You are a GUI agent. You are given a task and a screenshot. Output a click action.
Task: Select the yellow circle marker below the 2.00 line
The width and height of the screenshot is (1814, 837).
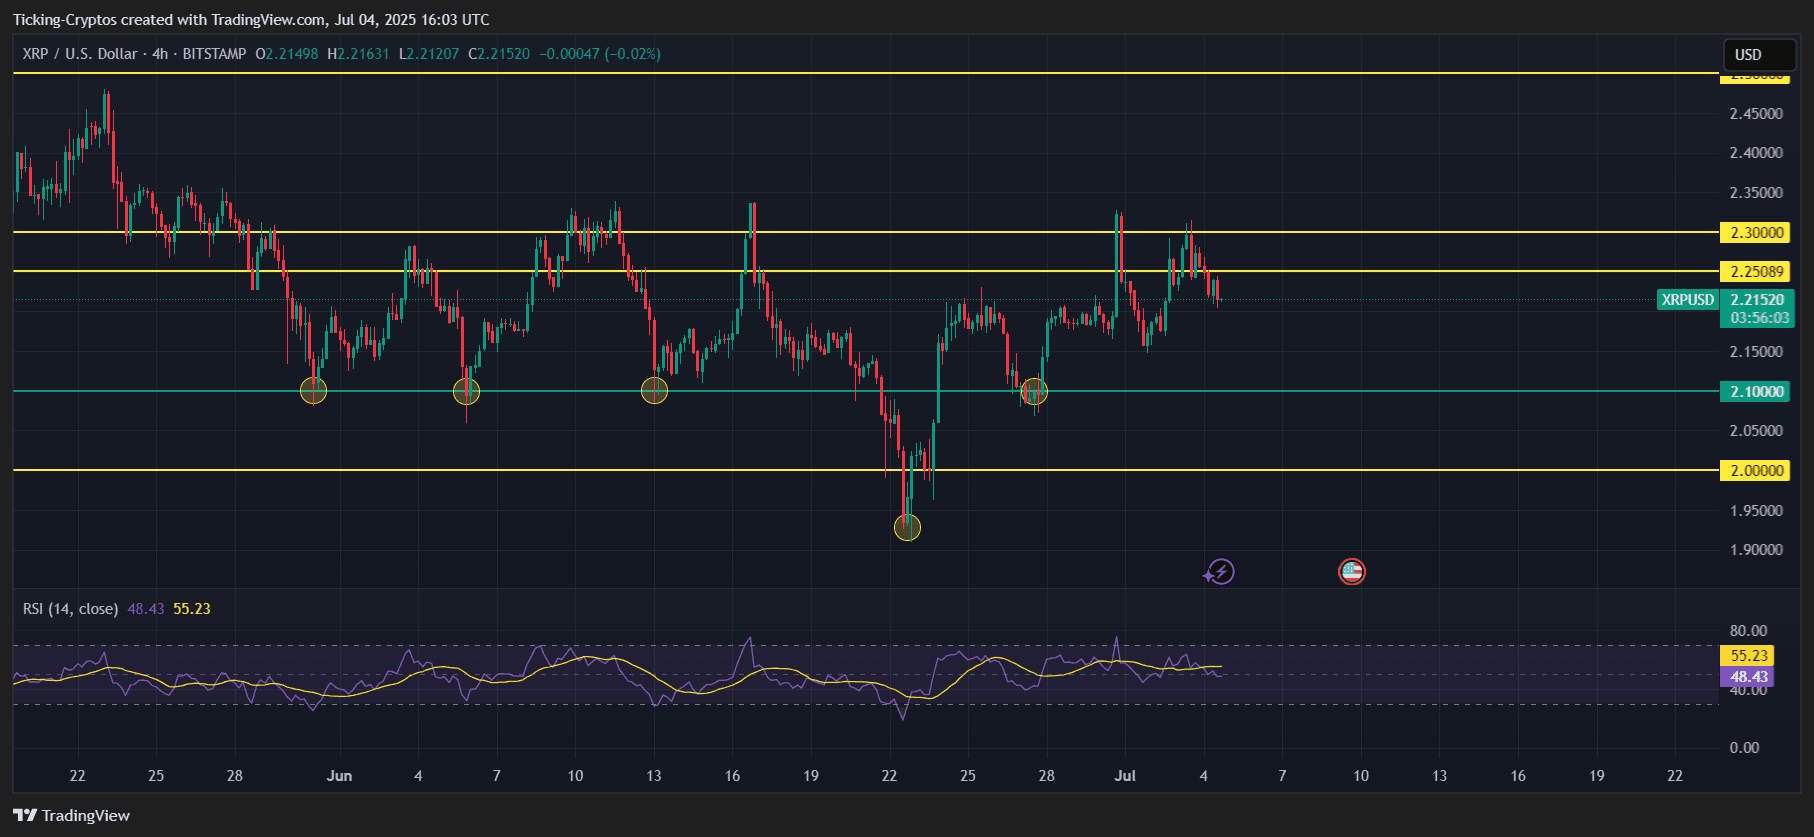point(907,528)
